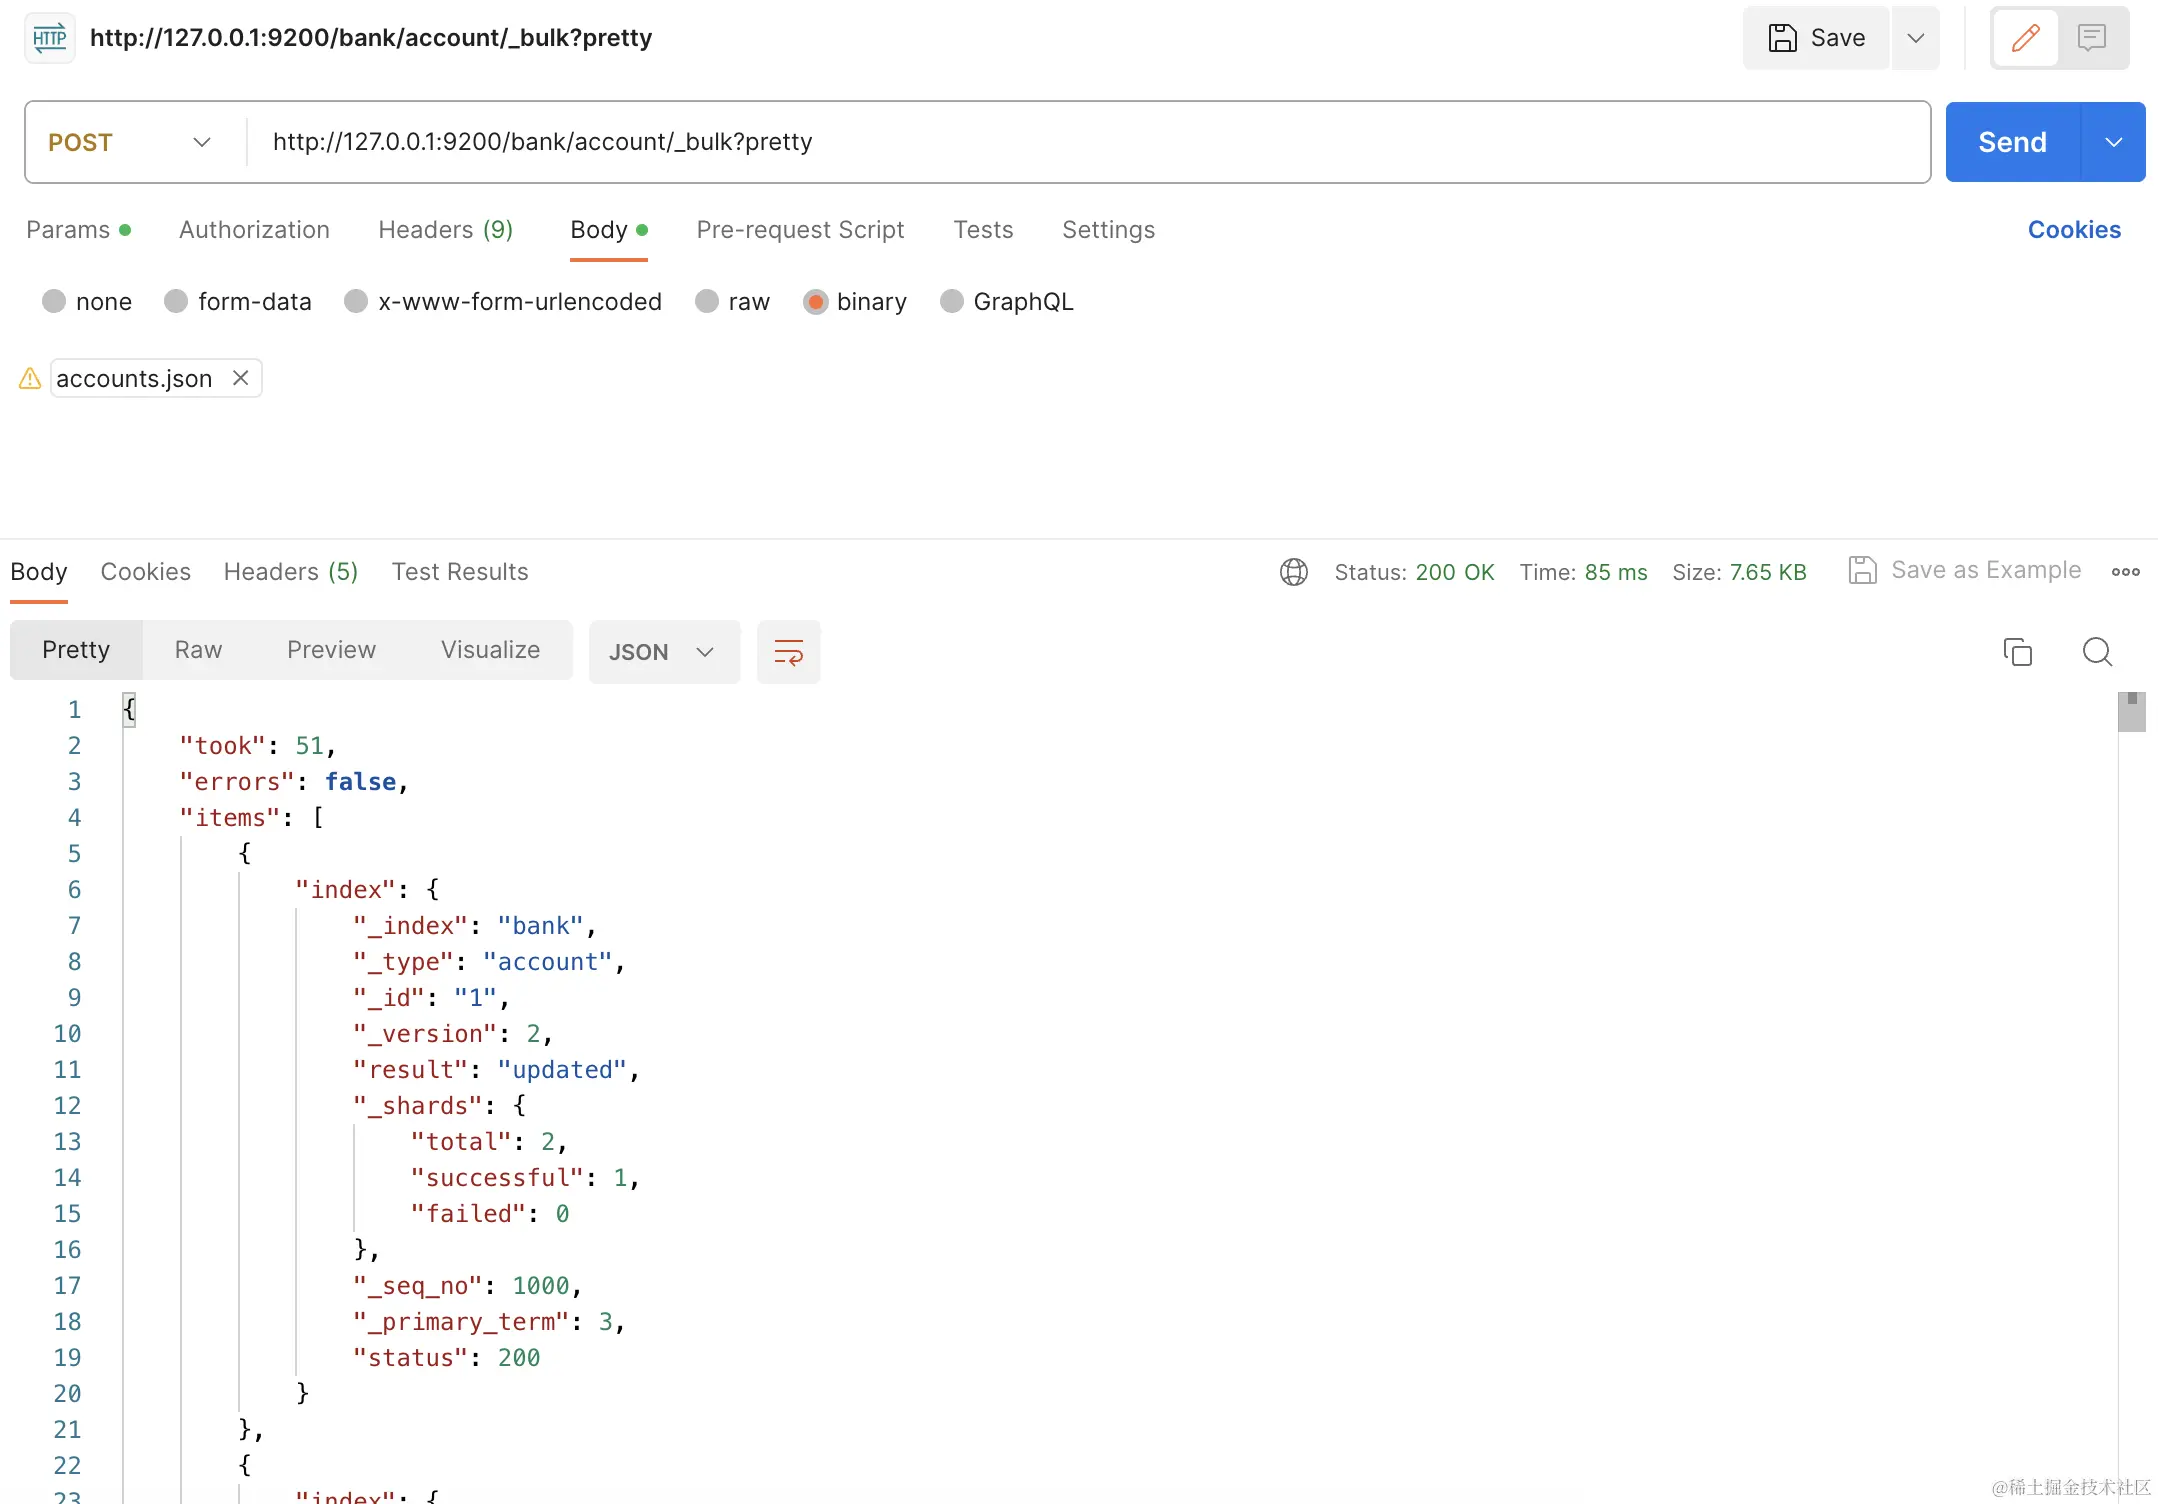Click the response scrollbar thumb
The width and height of the screenshot is (2158, 1504).
2131,713
